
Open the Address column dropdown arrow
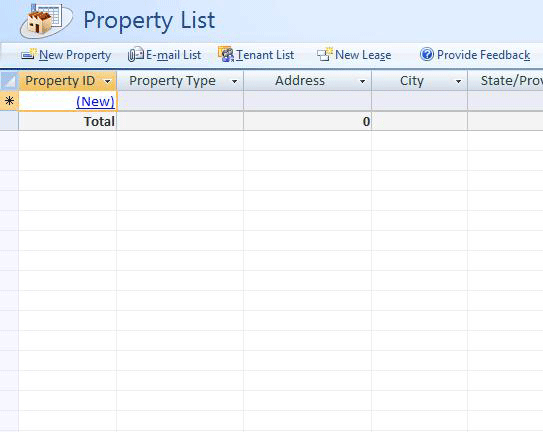(x=362, y=81)
